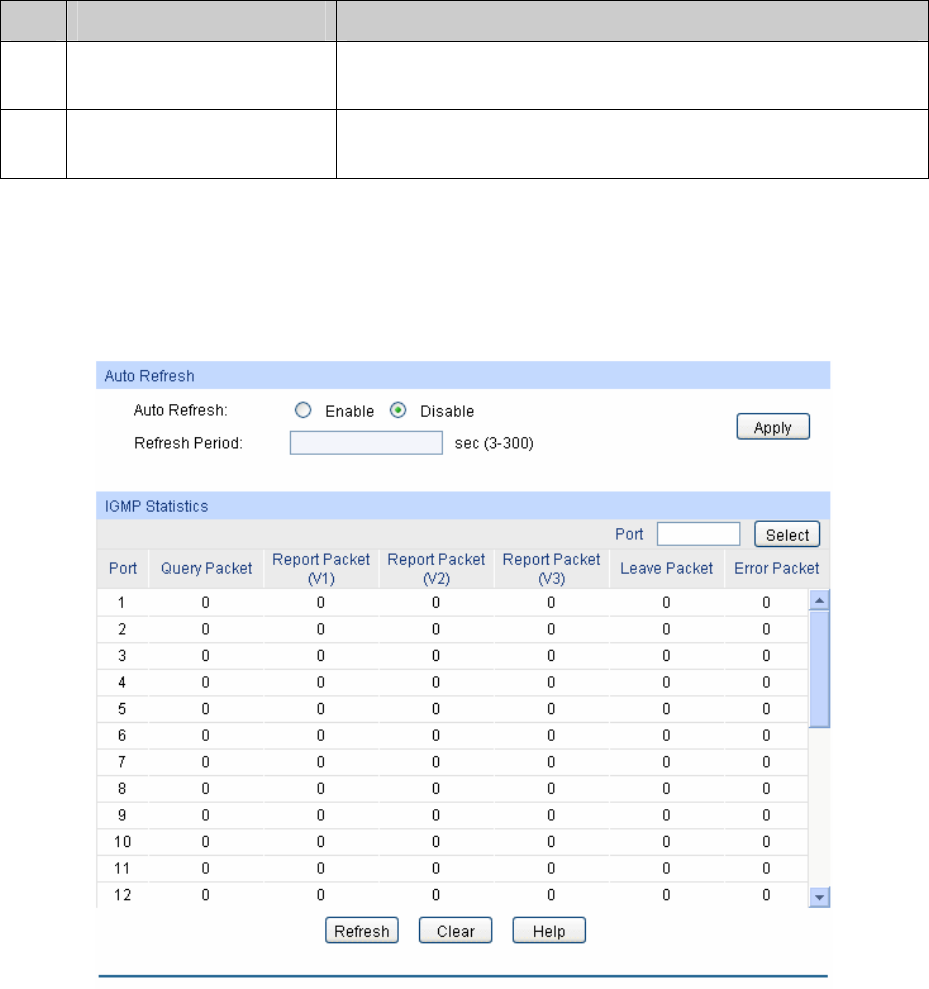929x989 pixels.
Task: Click the Clear button
Action: click(x=455, y=930)
